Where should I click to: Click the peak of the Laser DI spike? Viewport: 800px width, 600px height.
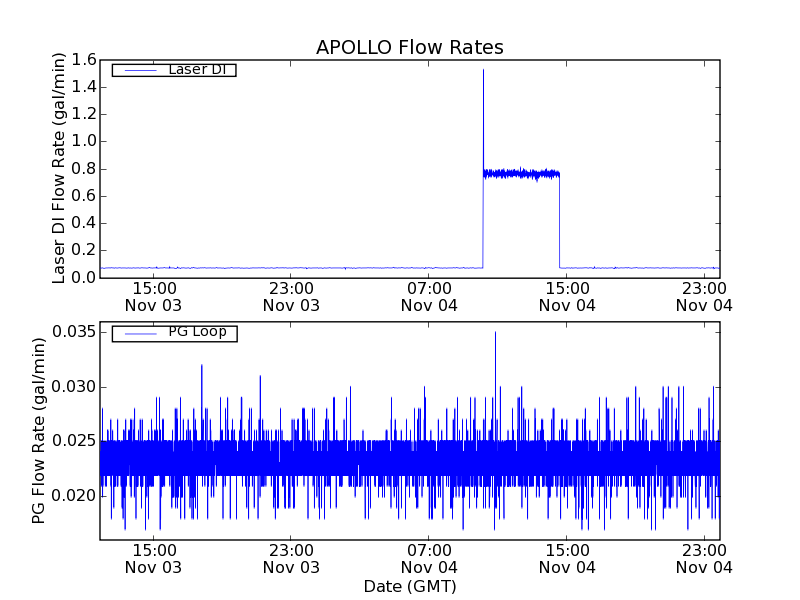[483, 71]
